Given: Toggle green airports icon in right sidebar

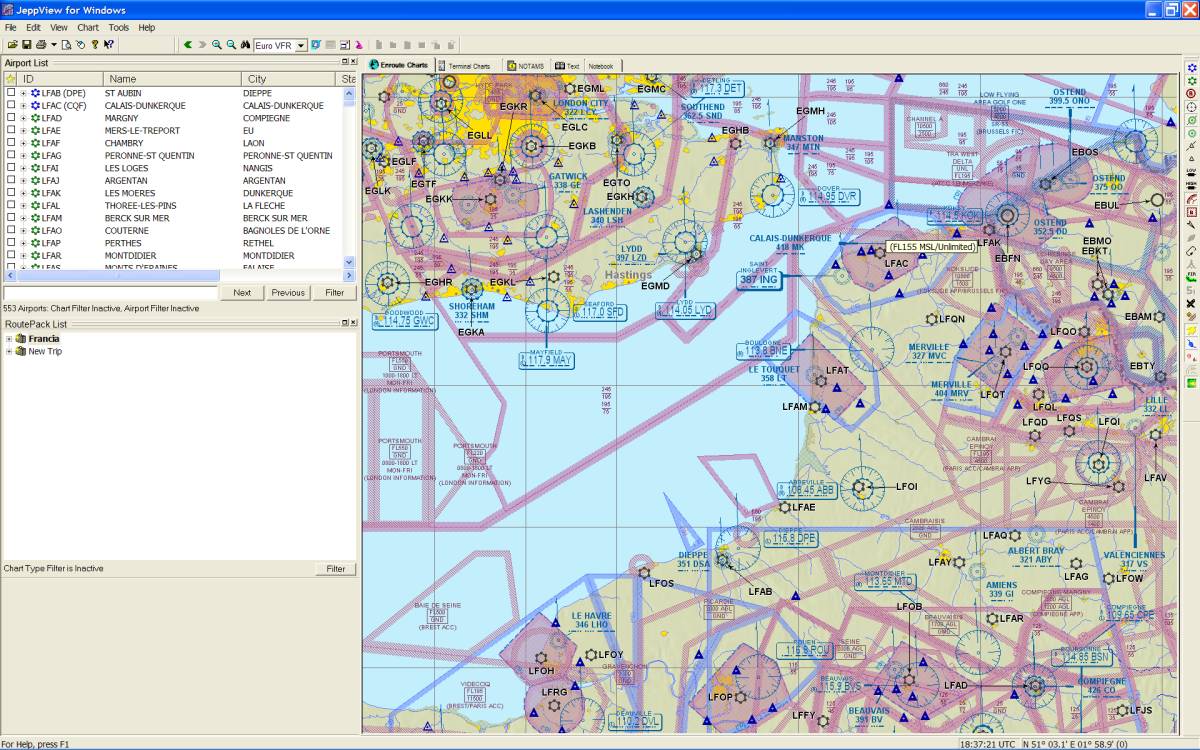Looking at the screenshot, I should [1191, 81].
